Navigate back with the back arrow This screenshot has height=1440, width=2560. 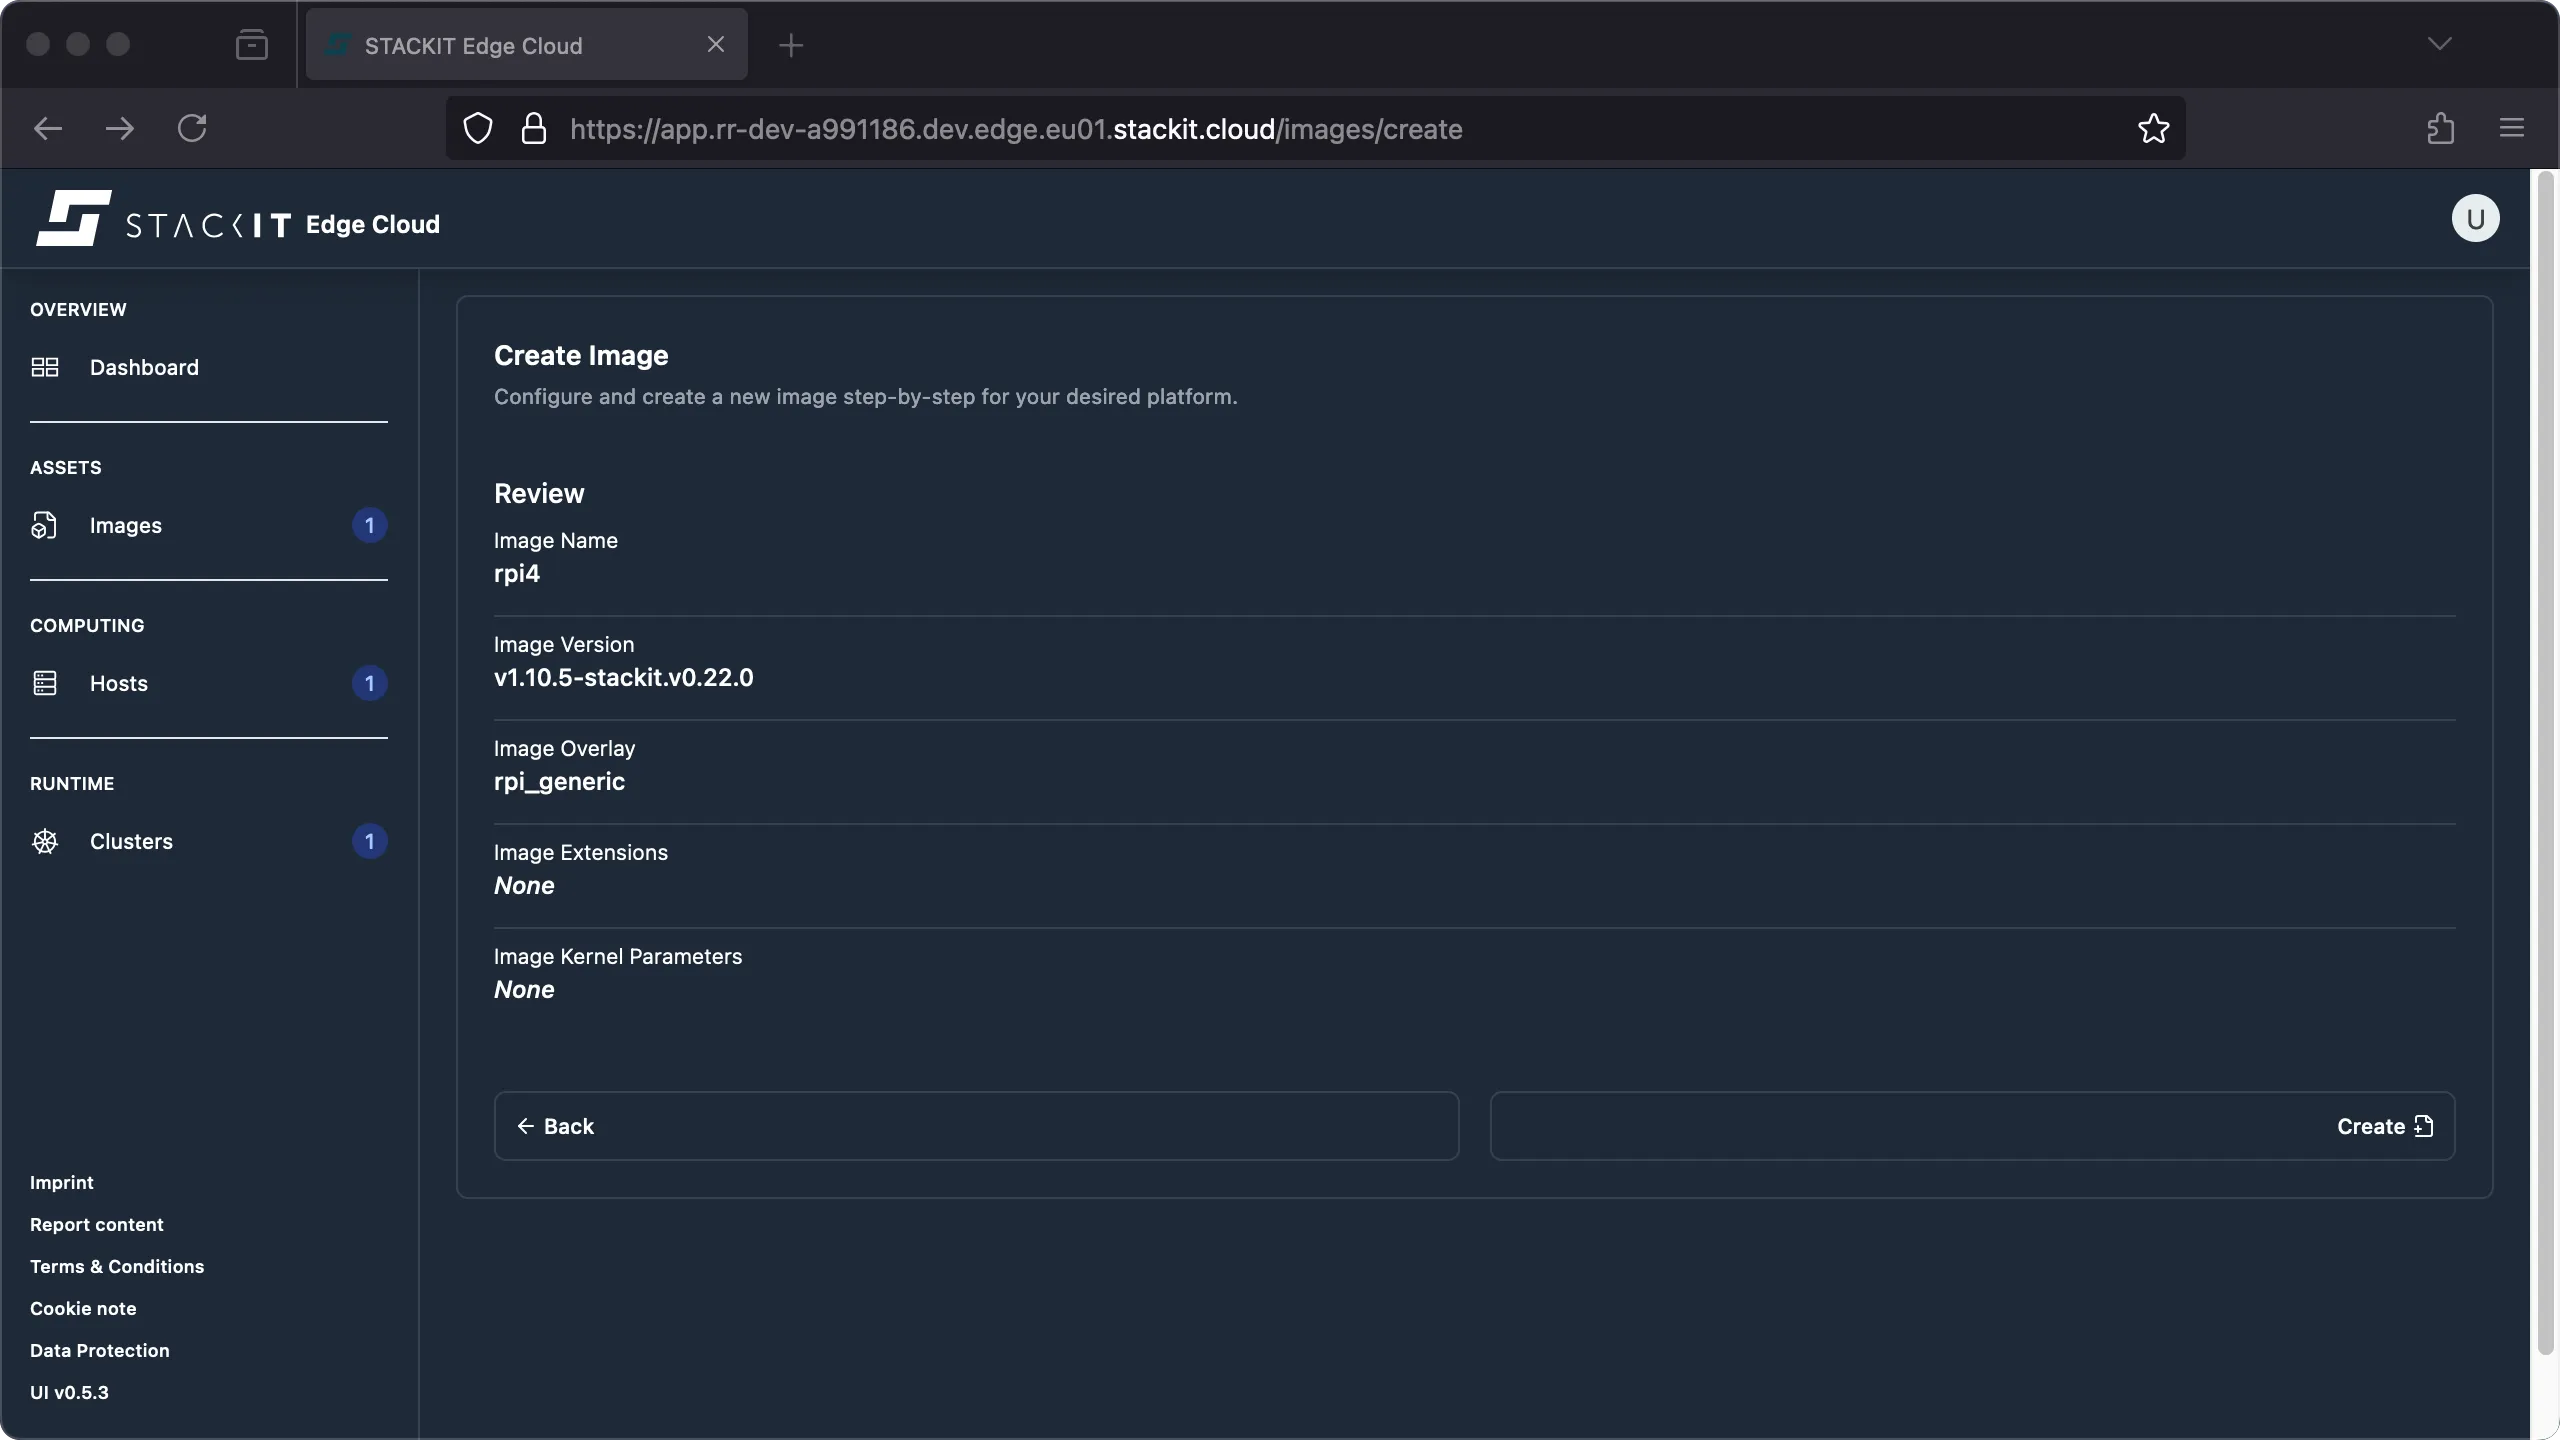tap(46, 128)
